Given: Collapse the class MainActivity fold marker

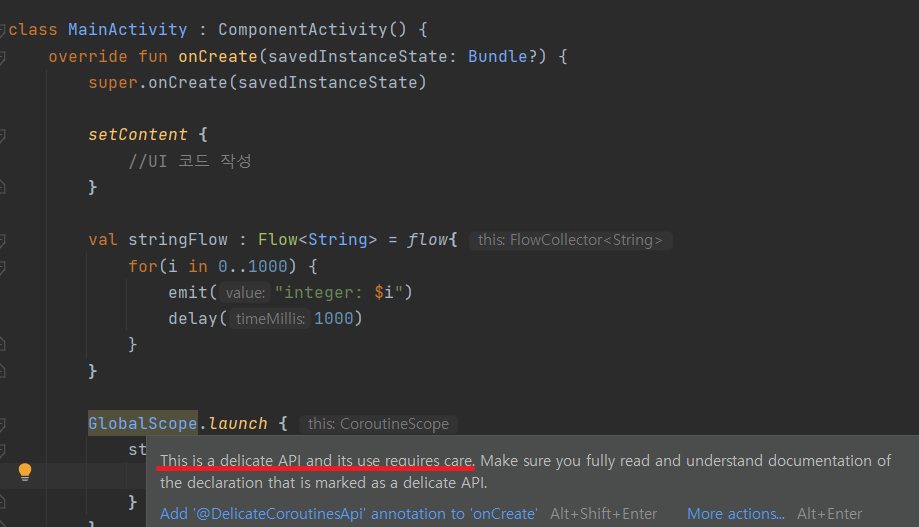Looking at the screenshot, I should coord(2,30).
